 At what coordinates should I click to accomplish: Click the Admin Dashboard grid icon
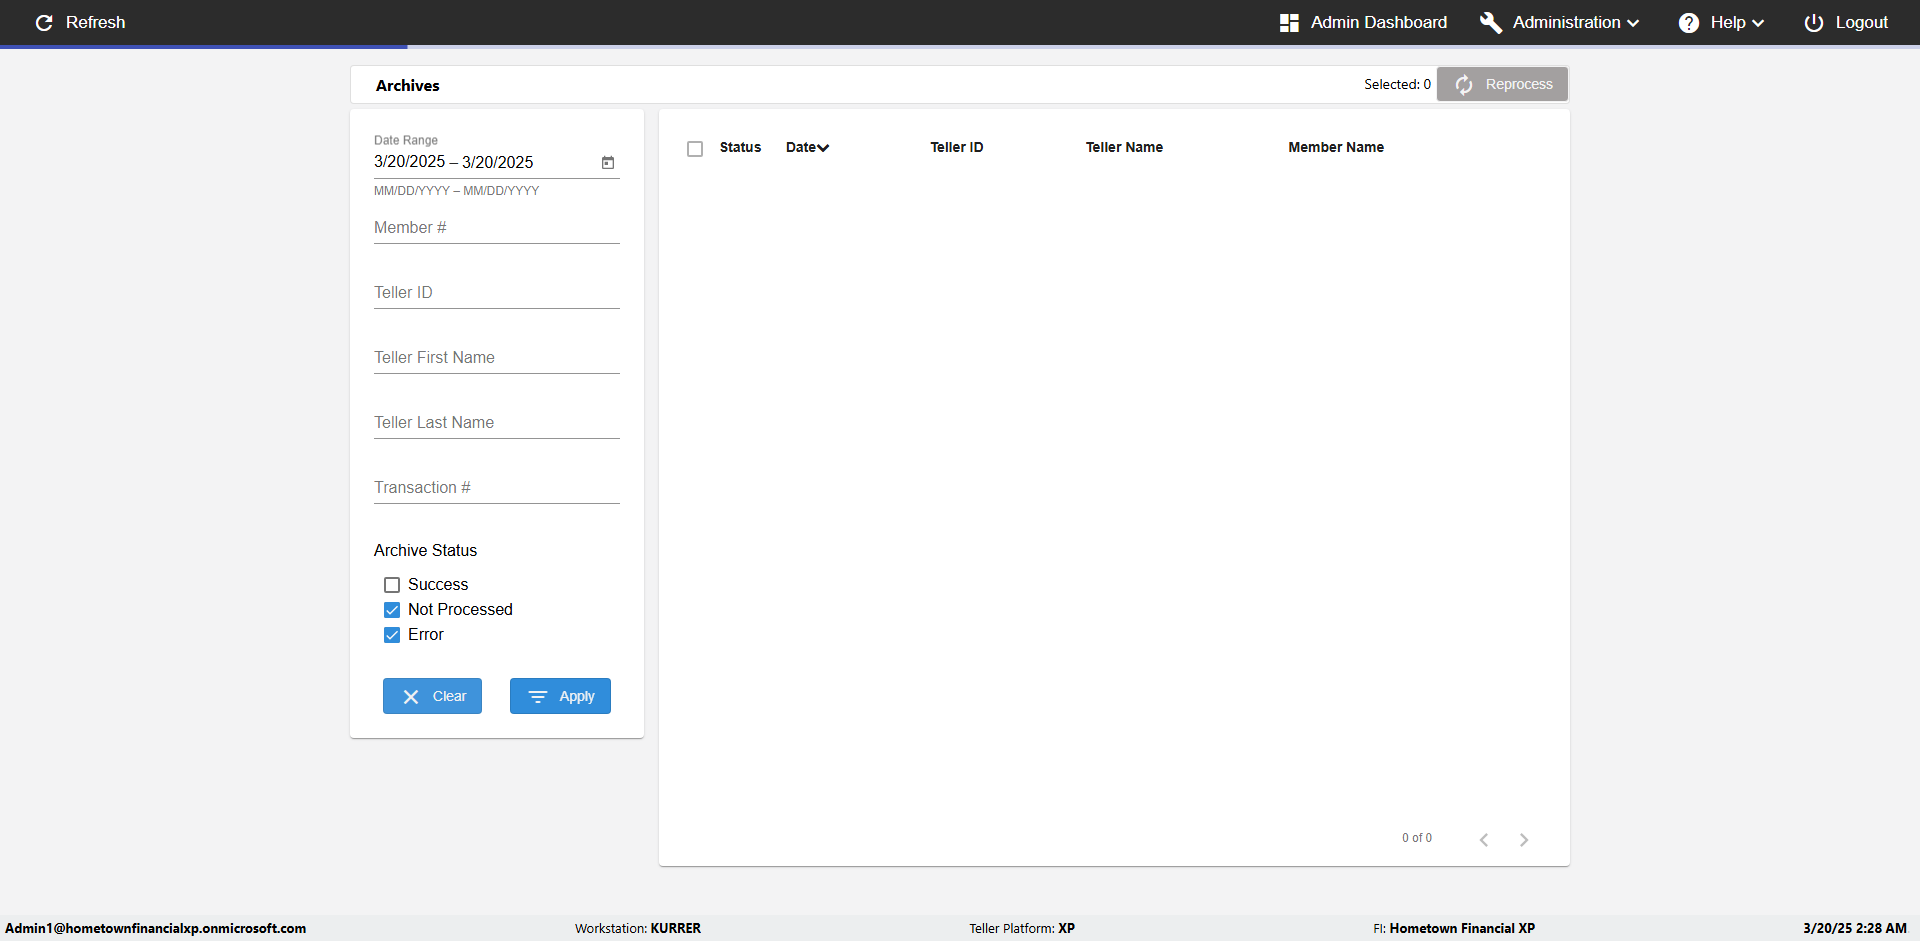click(x=1289, y=22)
